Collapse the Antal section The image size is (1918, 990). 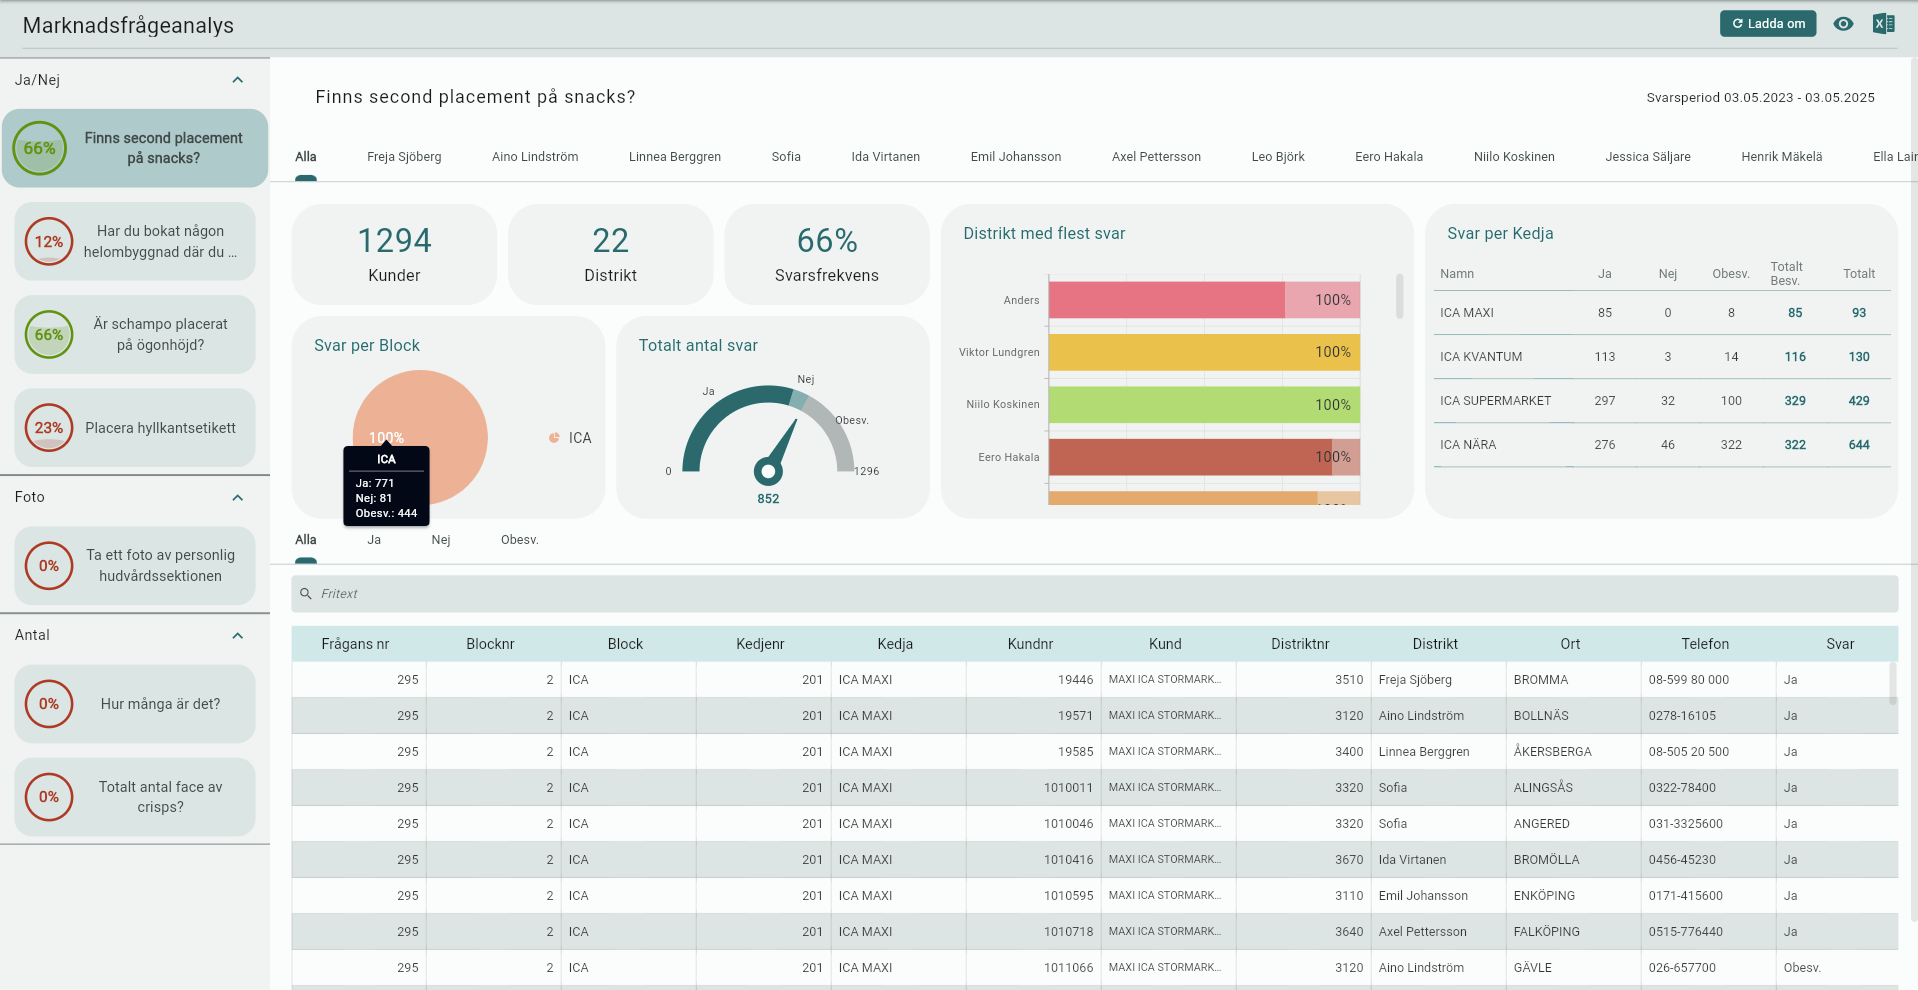pyautogui.click(x=238, y=636)
